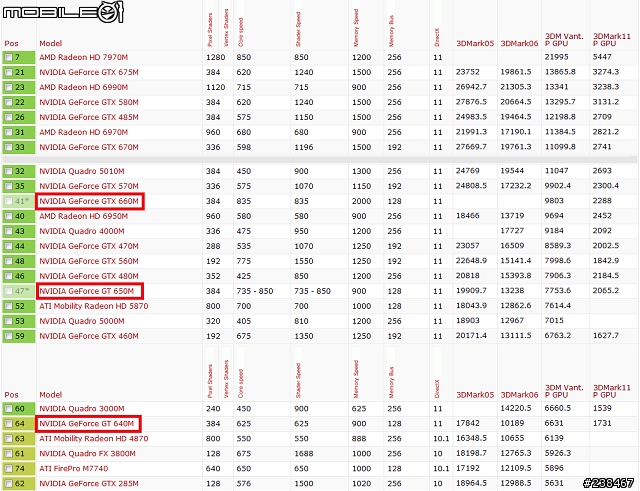Click the NVIDIA GeForce GTX 460M link
Screen dimensions: 640x491
click(89, 336)
